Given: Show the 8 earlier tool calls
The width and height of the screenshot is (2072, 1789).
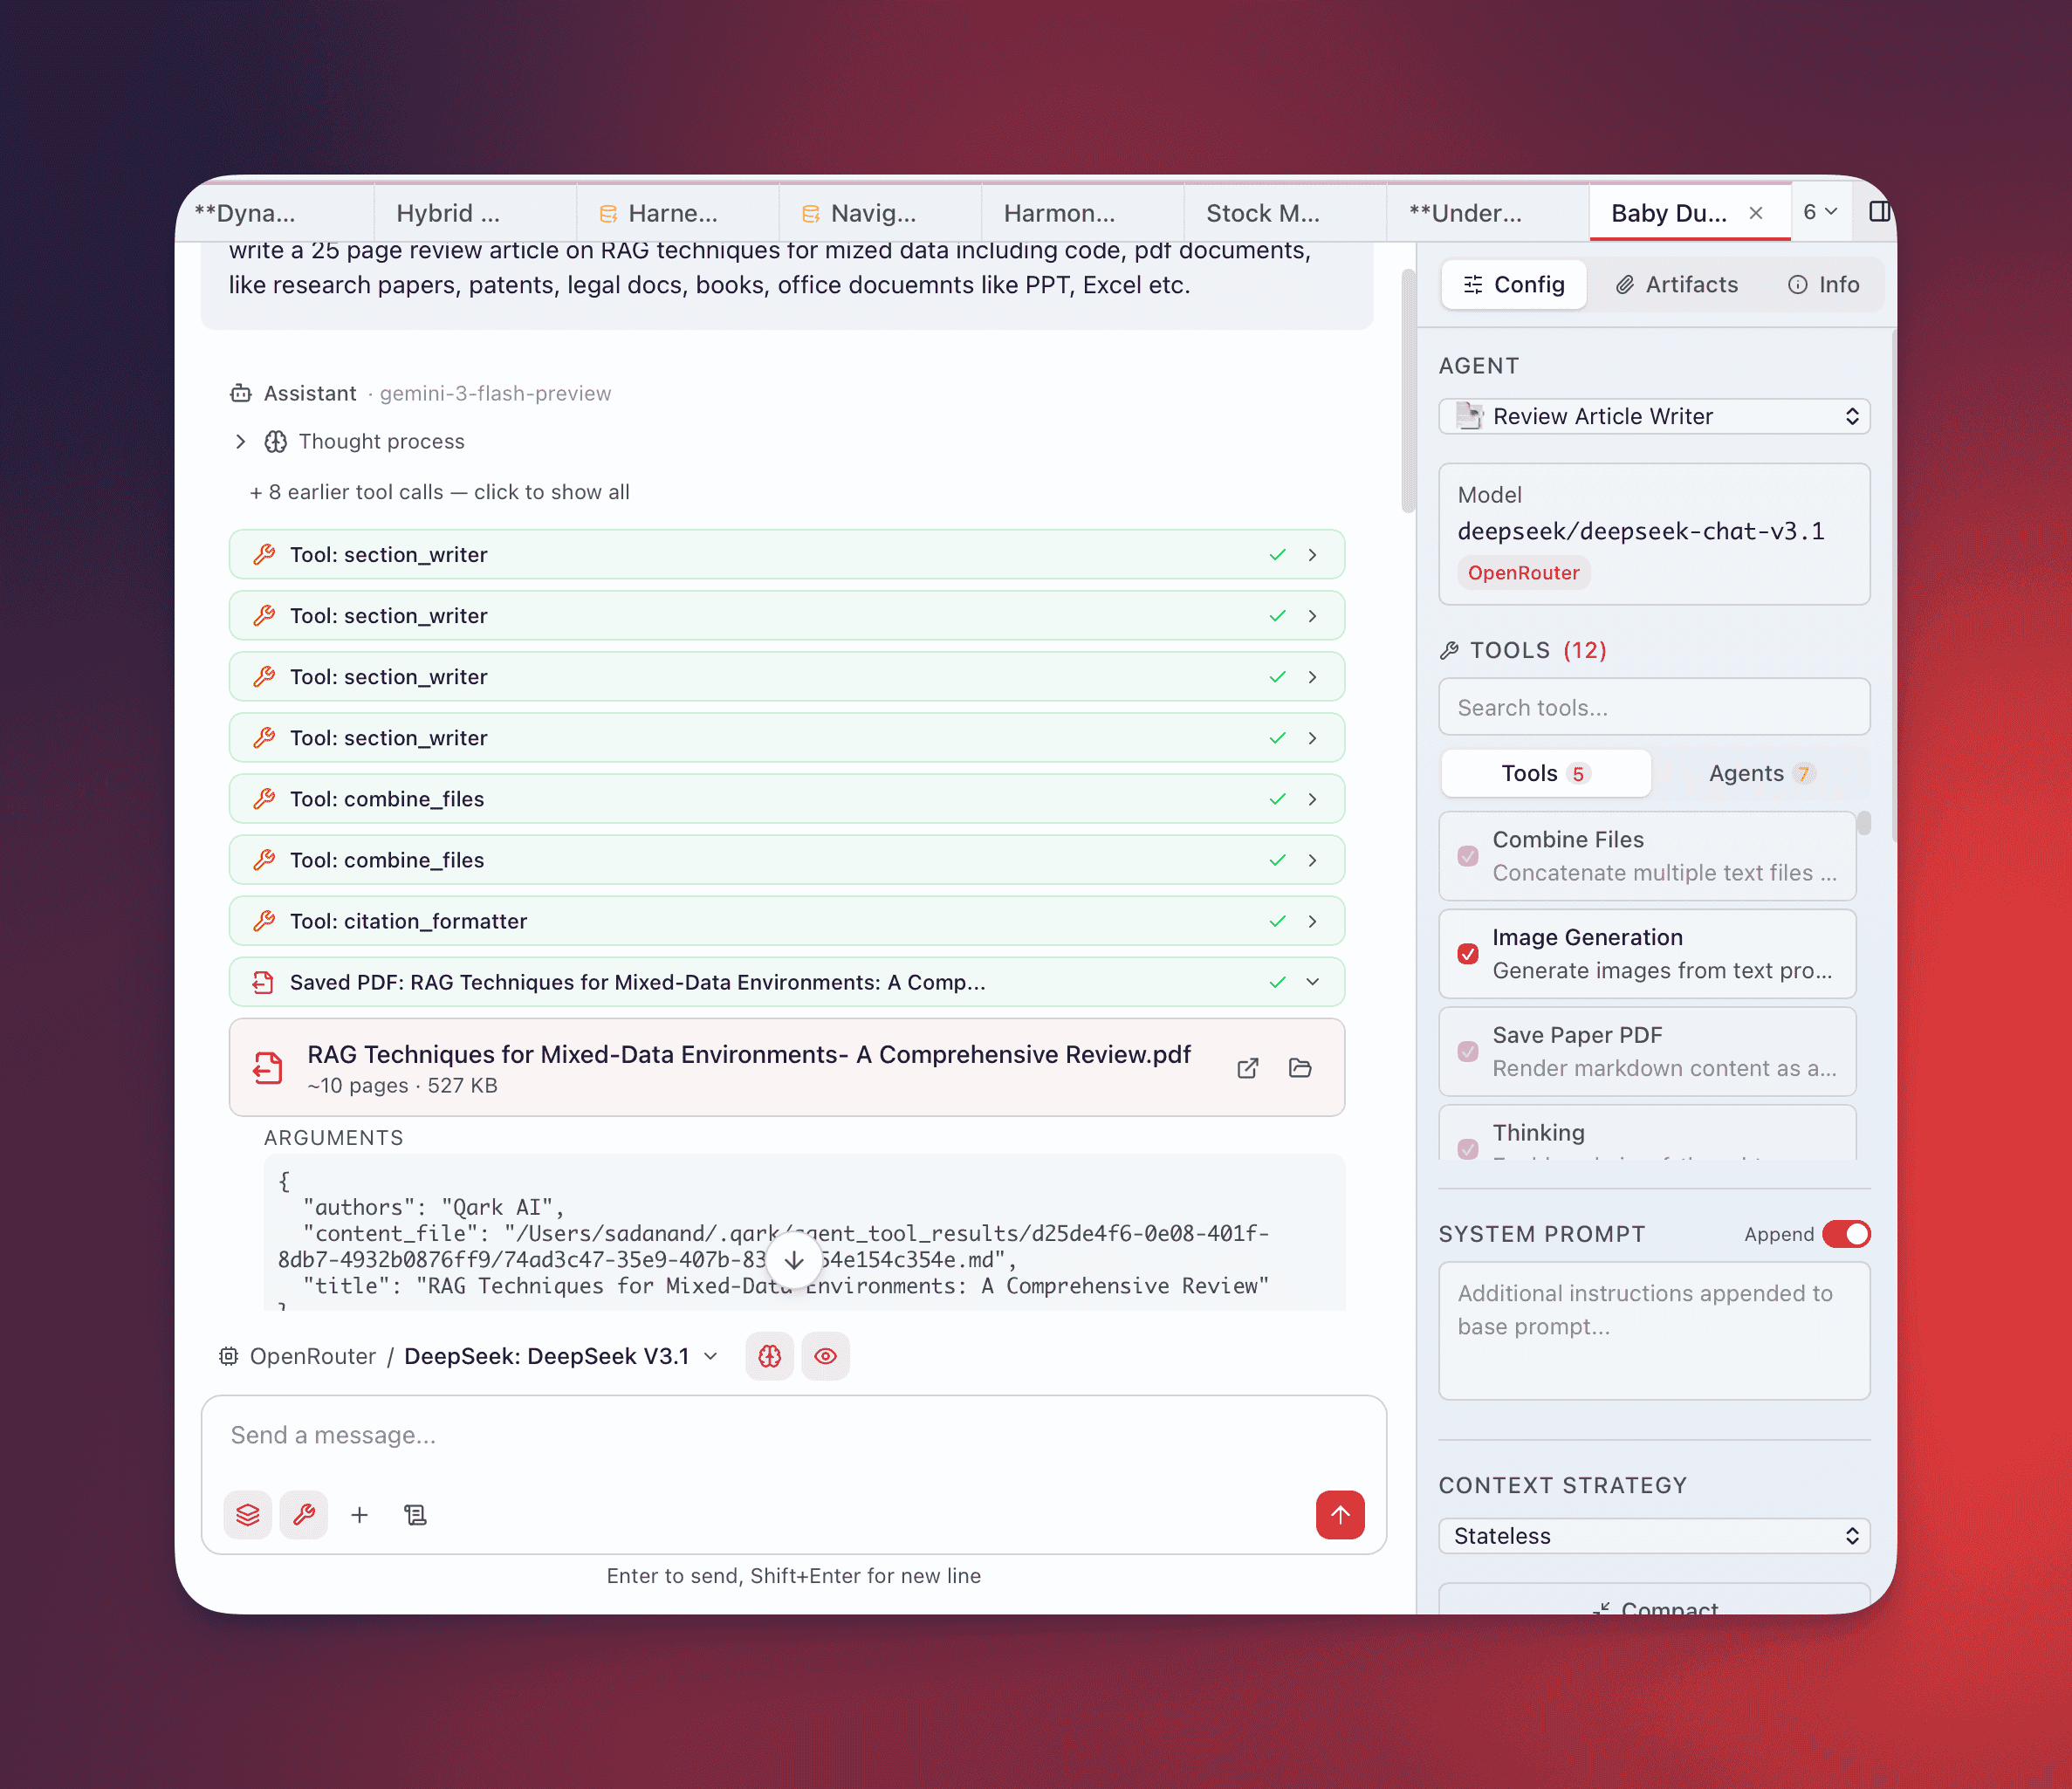Looking at the screenshot, I should point(439,492).
